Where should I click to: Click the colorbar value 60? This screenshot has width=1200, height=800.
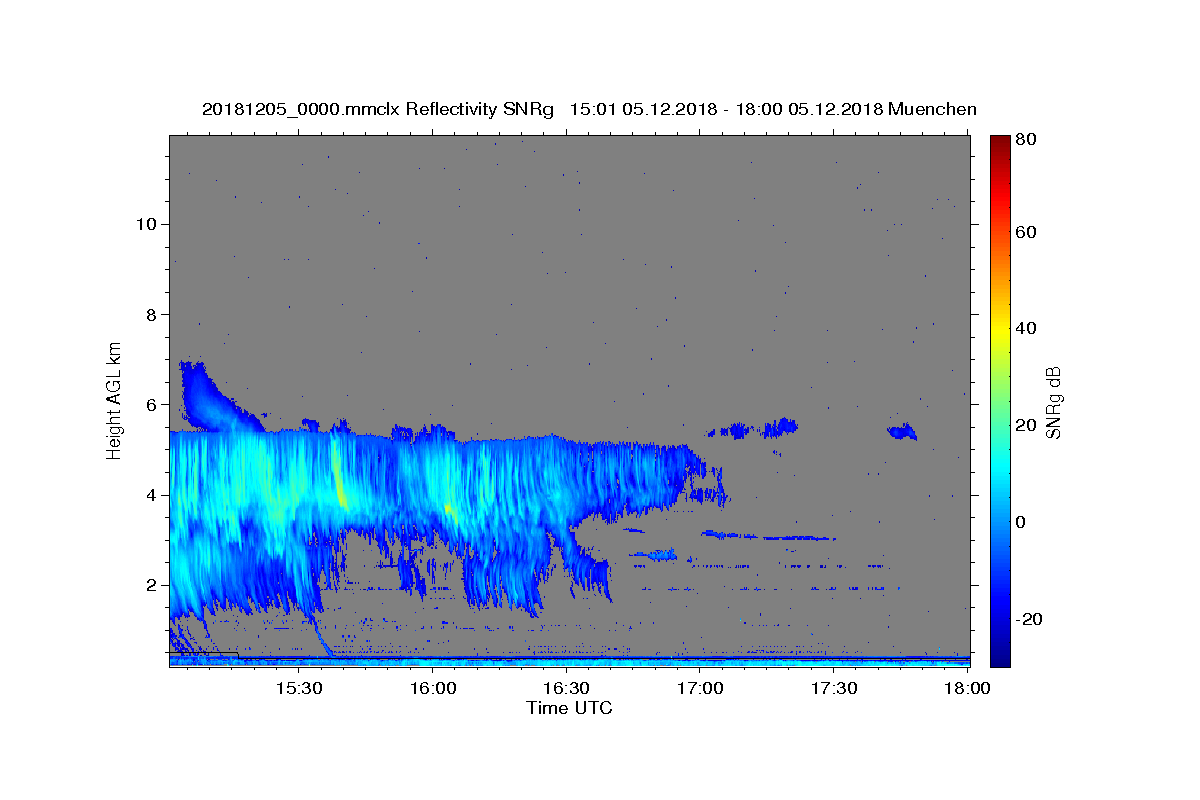click(x=1027, y=232)
